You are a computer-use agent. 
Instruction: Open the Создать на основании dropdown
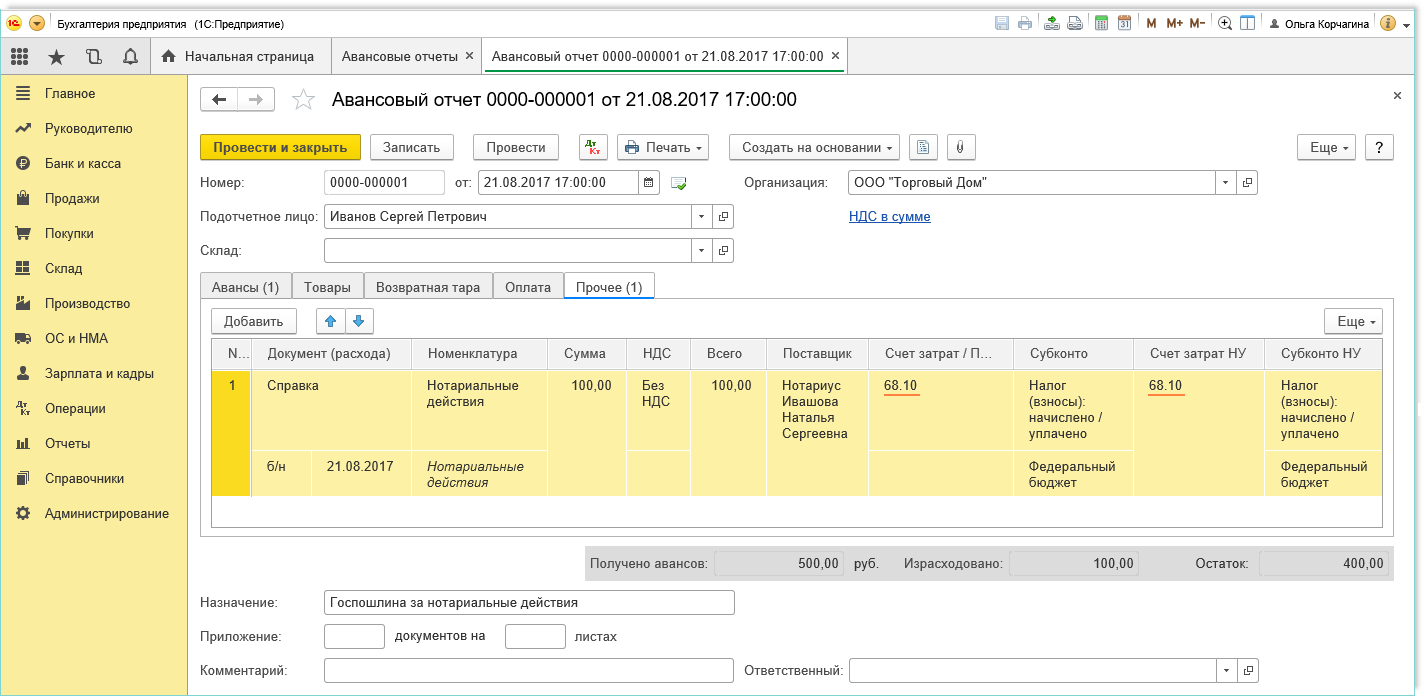click(813, 147)
